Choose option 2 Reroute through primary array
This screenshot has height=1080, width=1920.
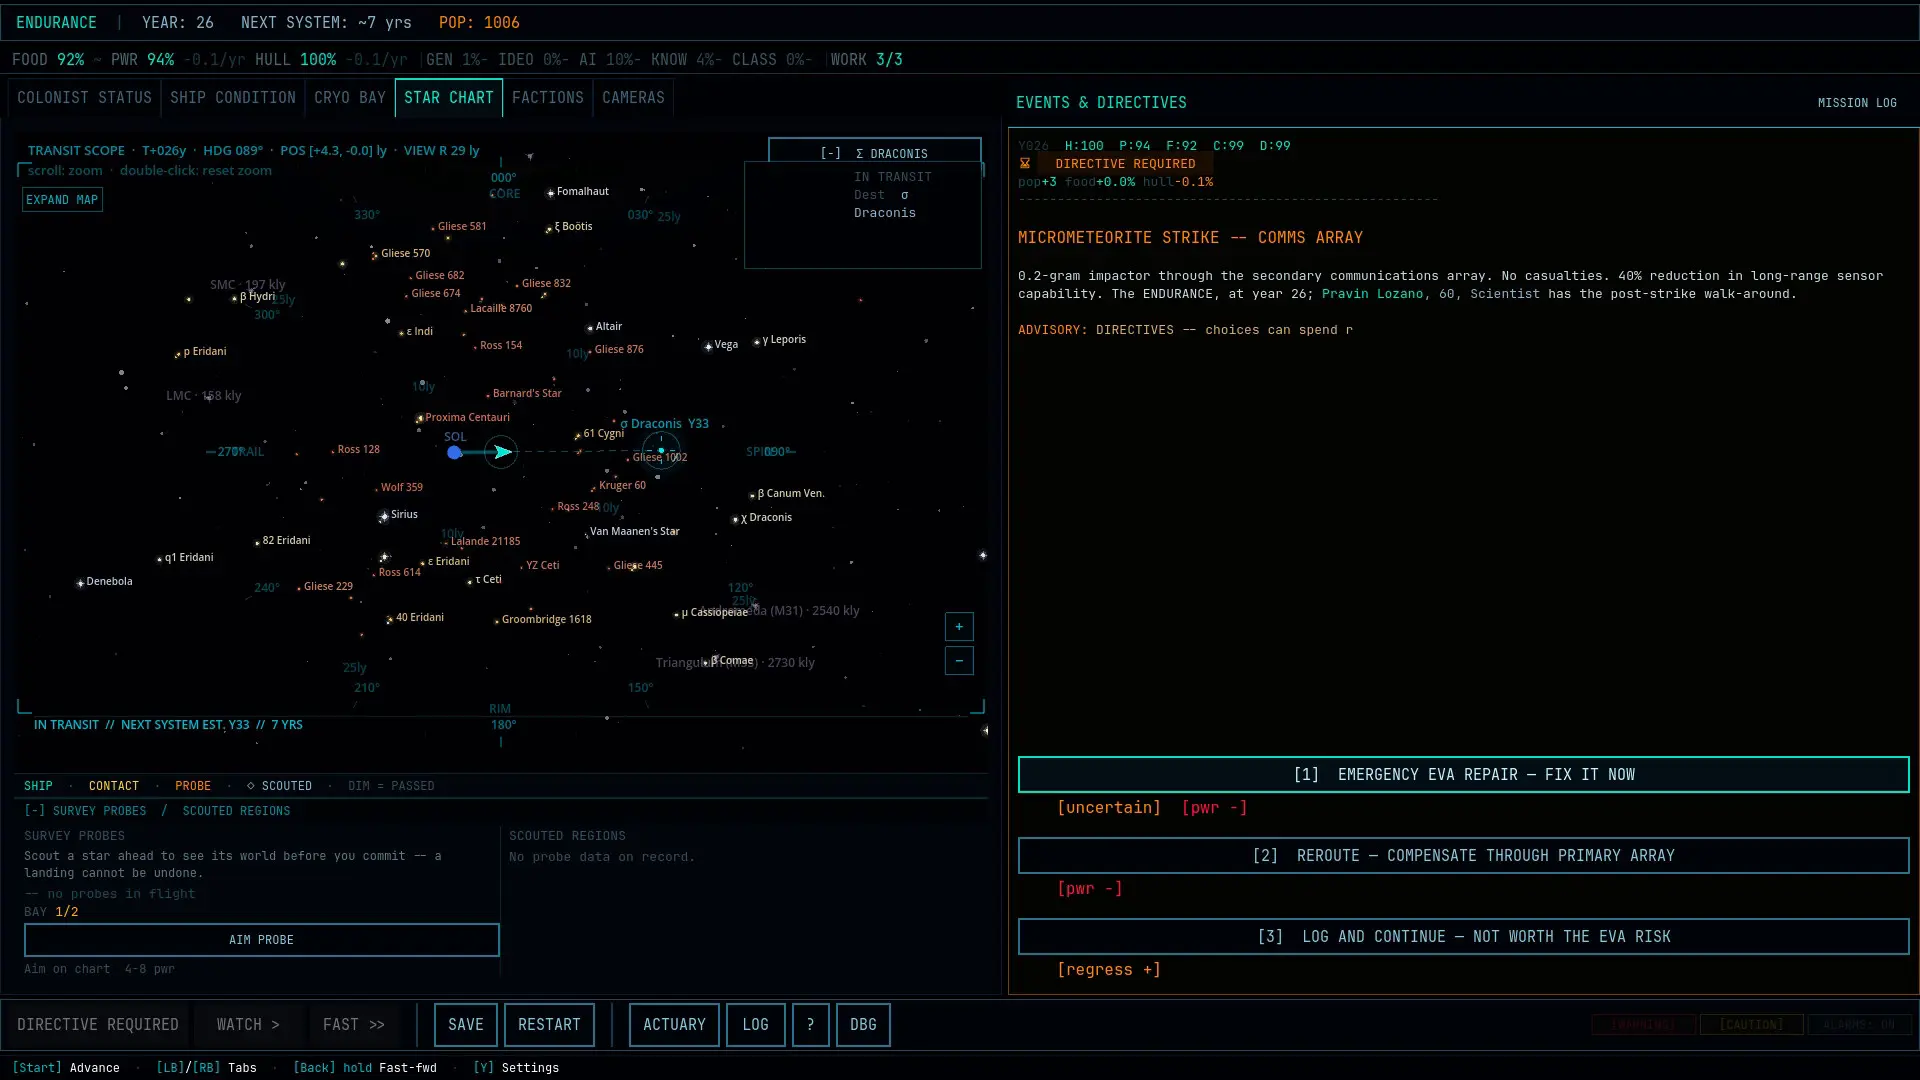[x=1464, y=856]
